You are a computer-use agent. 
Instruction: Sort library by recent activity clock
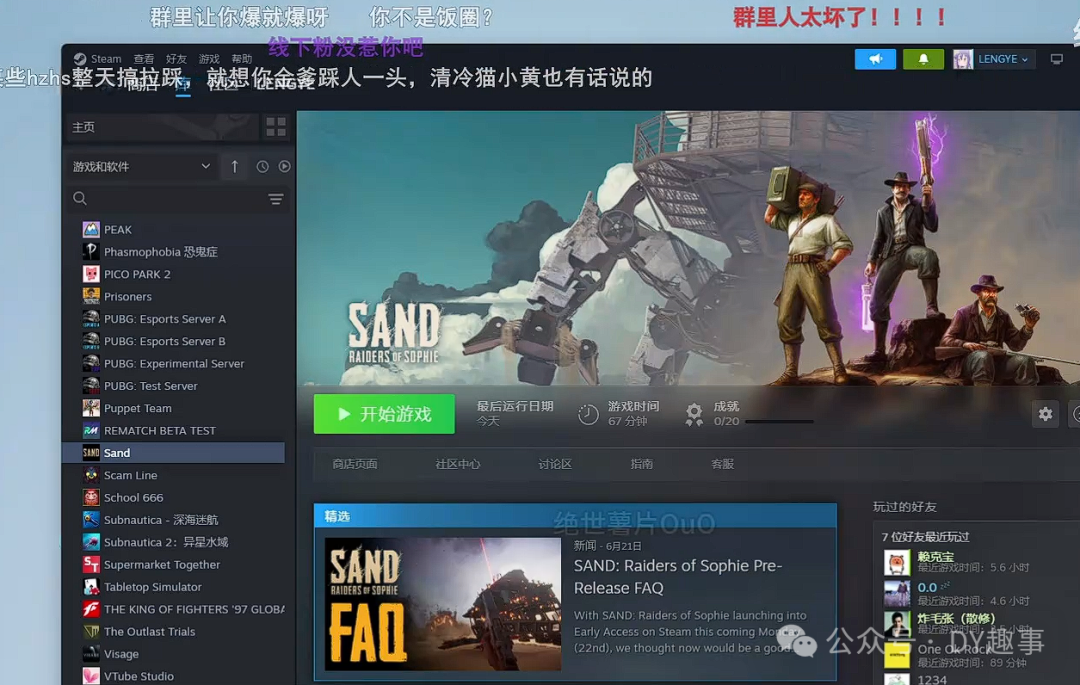tap(262, 167)
